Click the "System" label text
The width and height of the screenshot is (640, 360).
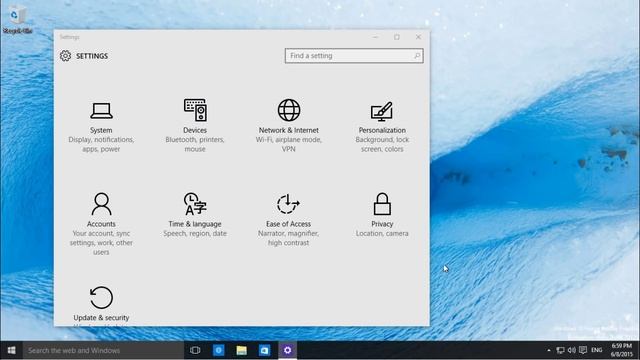tap(101, 130)
